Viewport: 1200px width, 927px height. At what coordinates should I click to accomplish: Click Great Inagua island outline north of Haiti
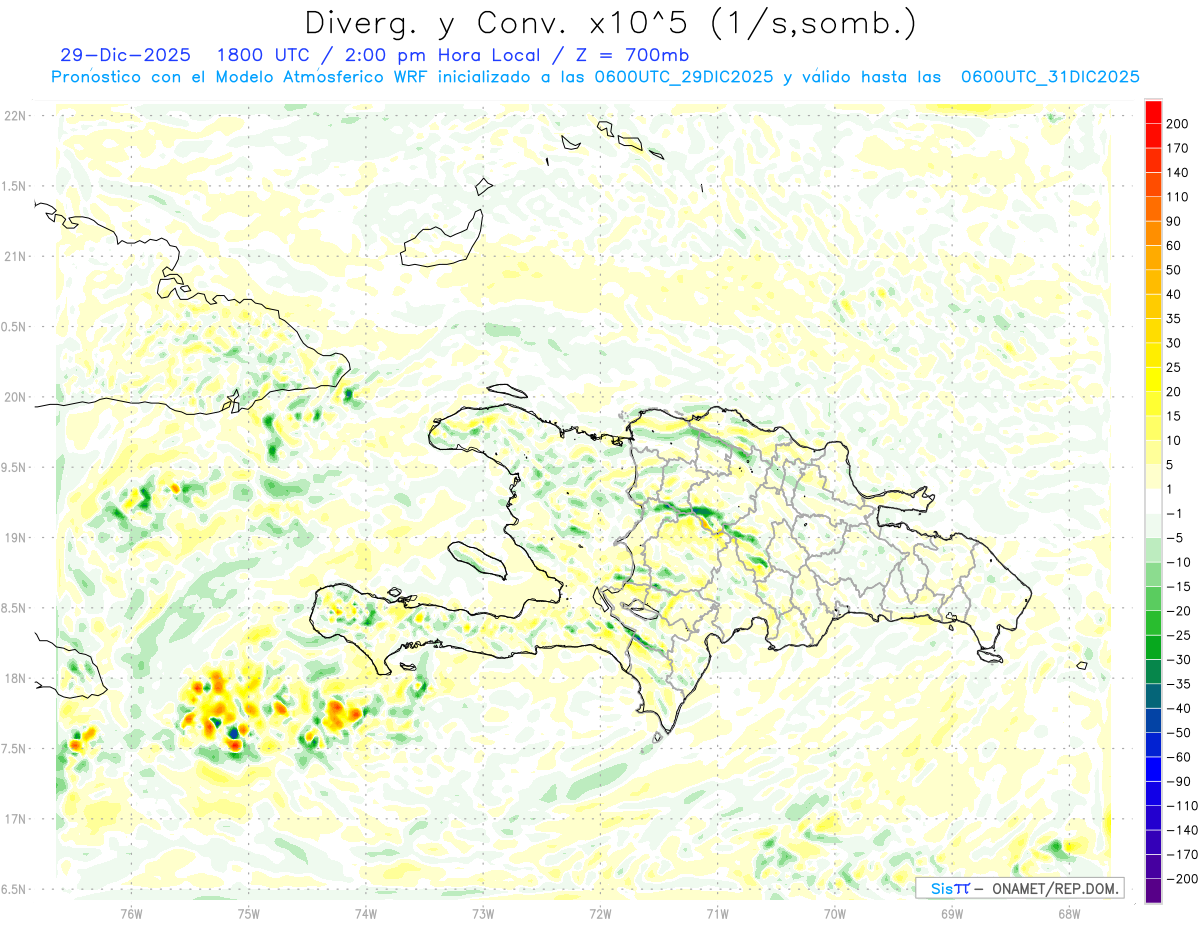pyautogui.click(x=441, y=239)
